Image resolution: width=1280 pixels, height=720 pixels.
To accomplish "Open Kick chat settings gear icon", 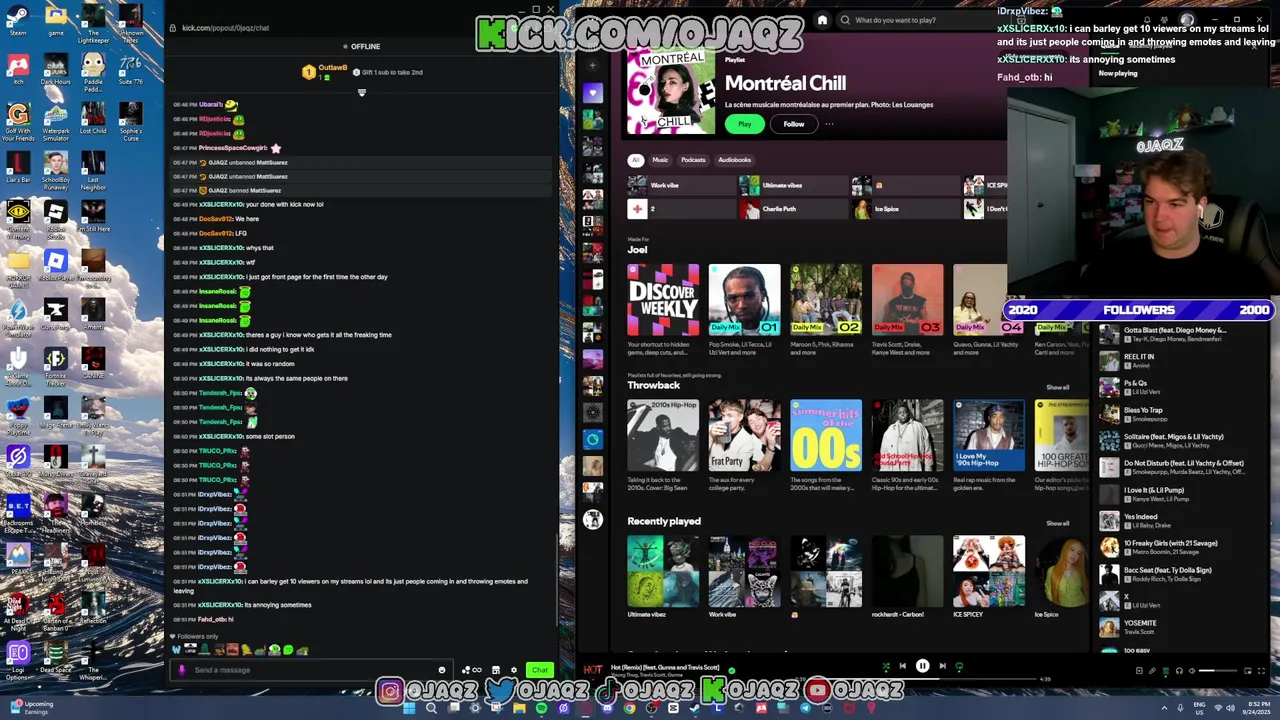I will tap(514, 670).
